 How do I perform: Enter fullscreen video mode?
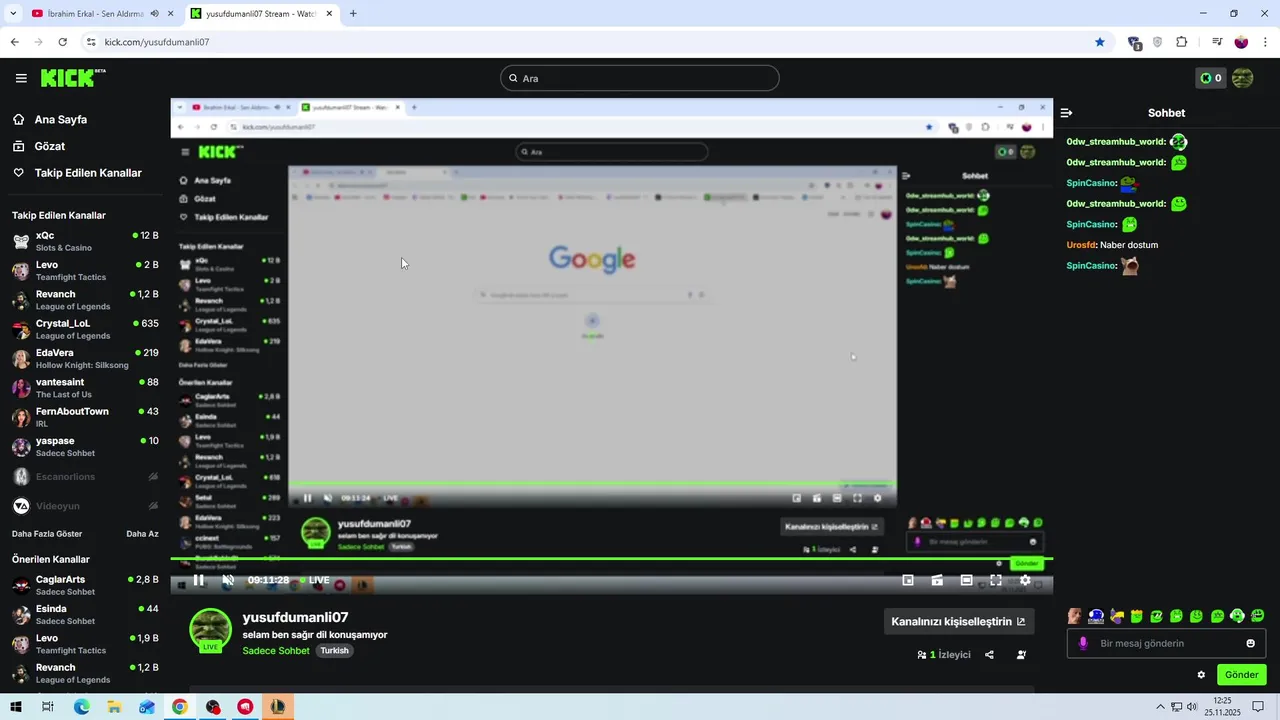pyautogui.click(x=996, y=580)
